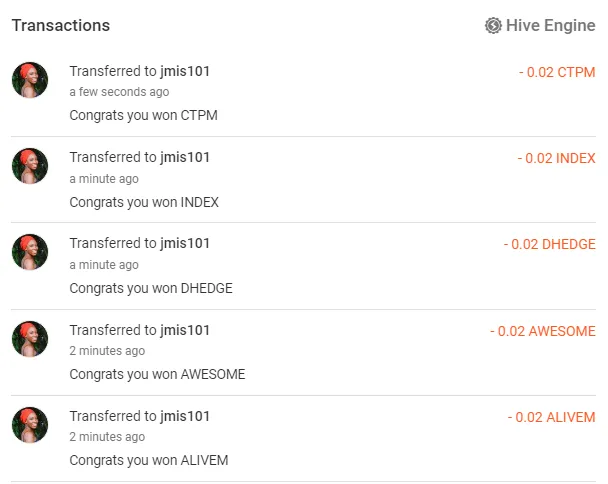Click avatar on the DHEDGE transfer row
This screenshot has height=484, width=608.
(30, 252)
